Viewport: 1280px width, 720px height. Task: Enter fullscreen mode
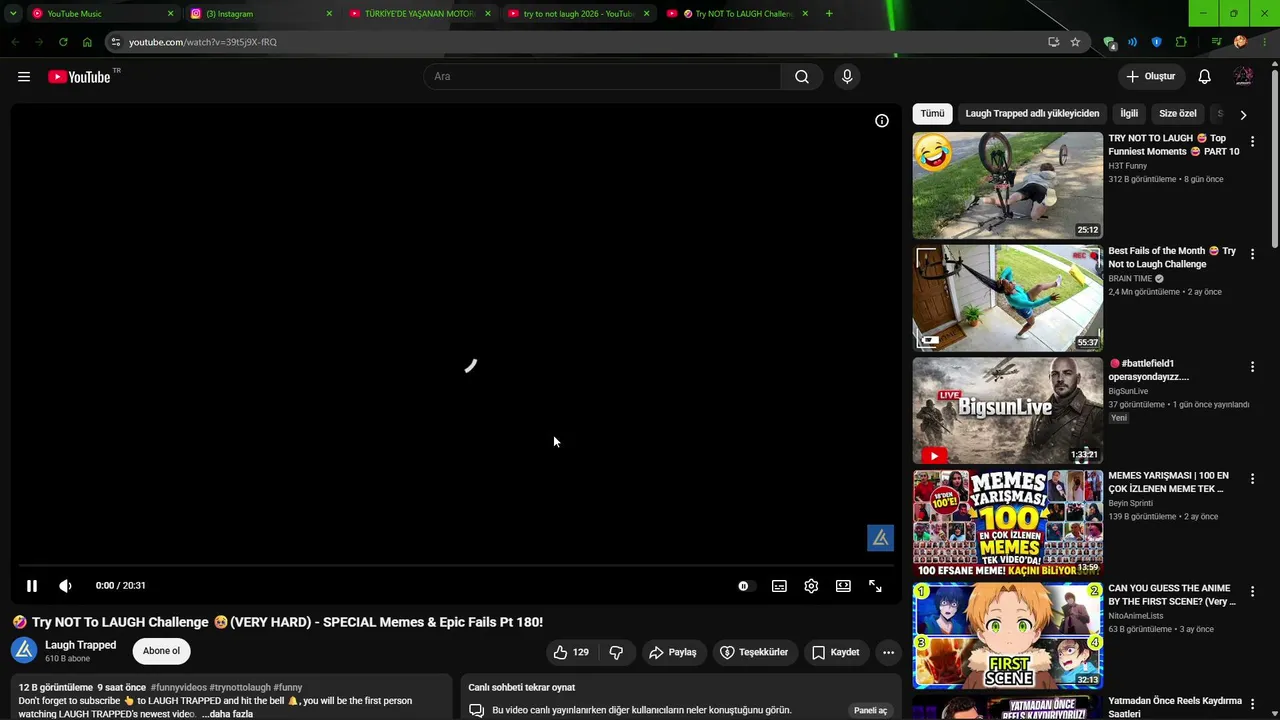click(875, 586)
